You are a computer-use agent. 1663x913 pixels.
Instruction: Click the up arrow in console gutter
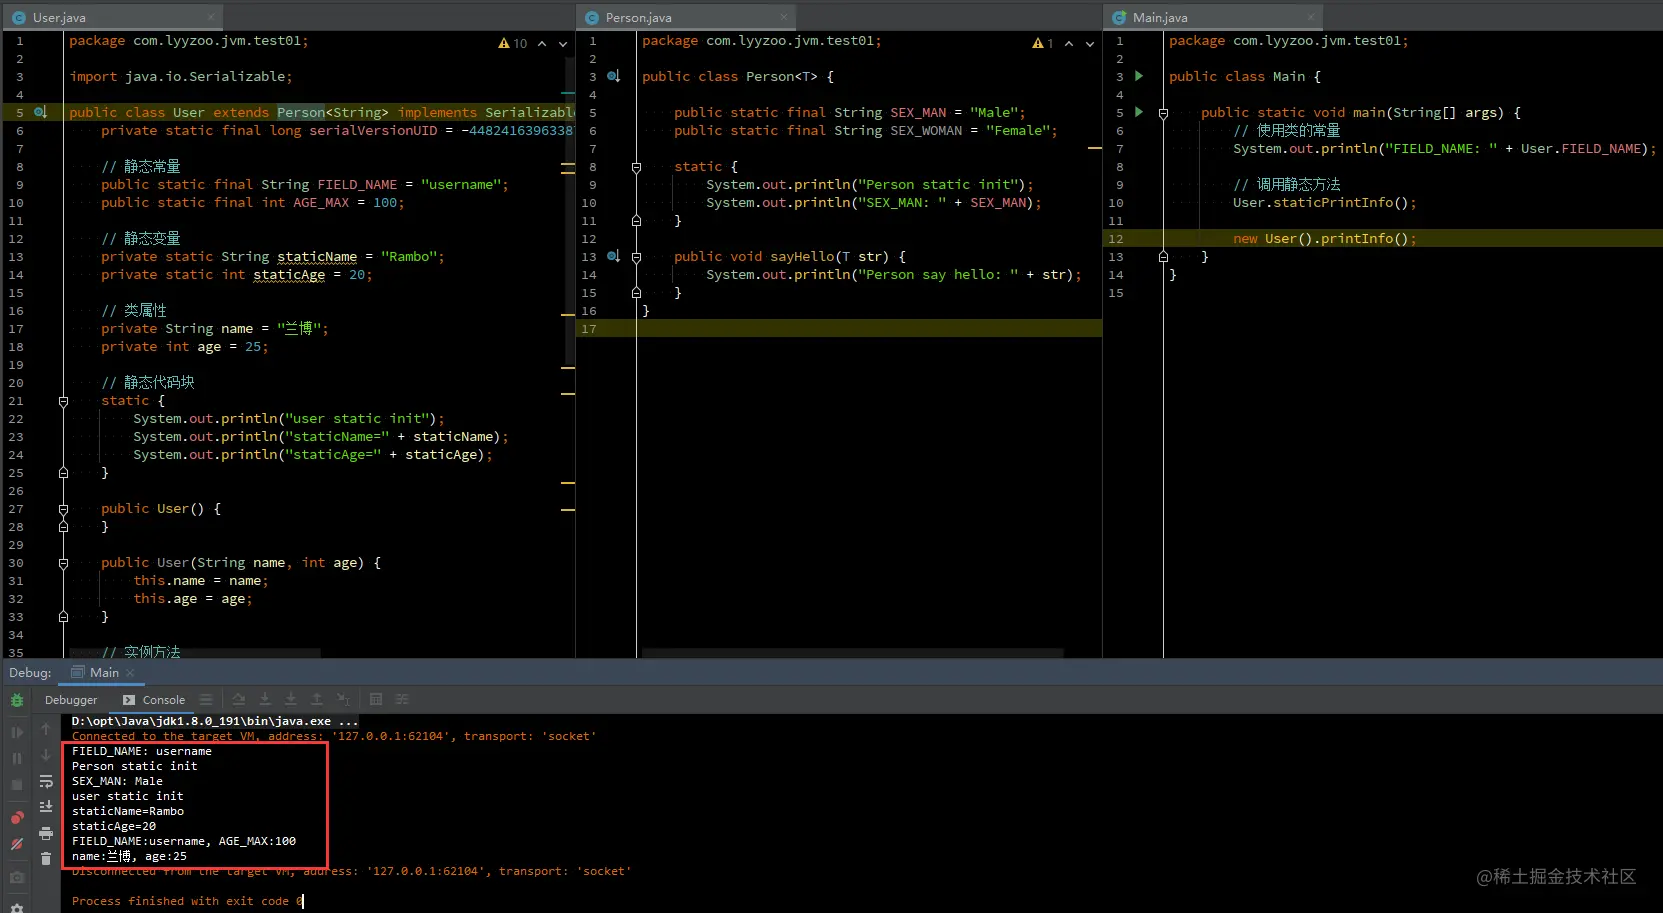(45, 730)
